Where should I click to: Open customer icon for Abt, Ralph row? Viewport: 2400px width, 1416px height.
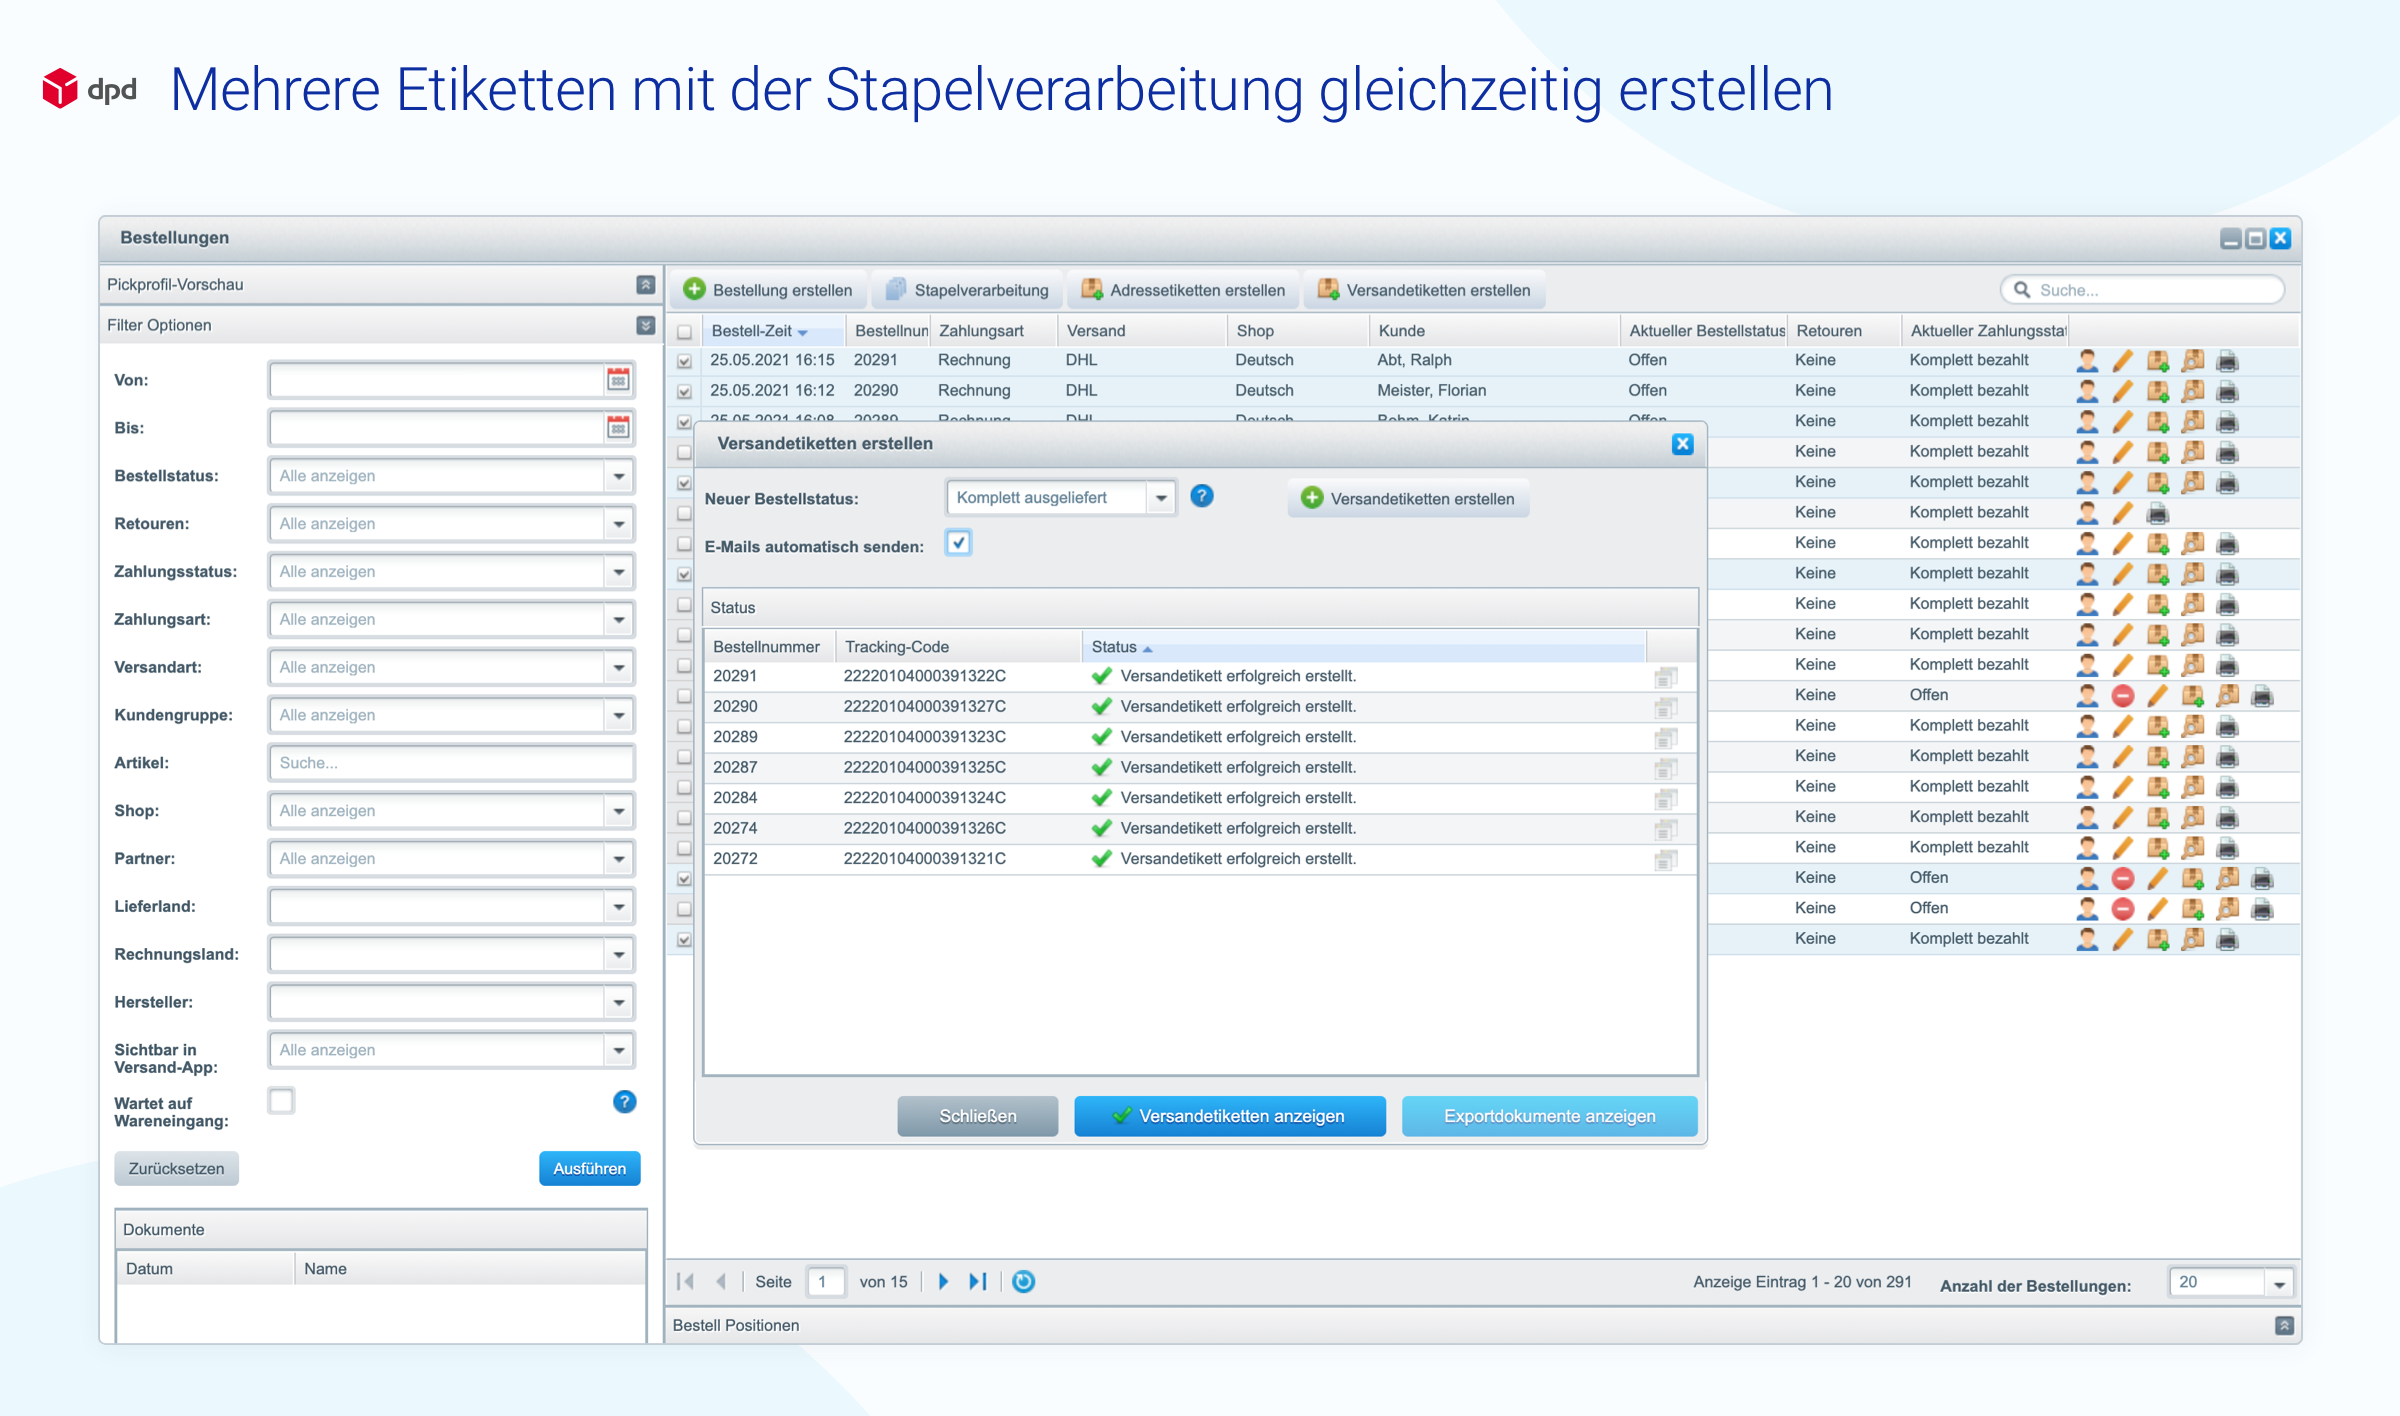(x=2088, y=360)
